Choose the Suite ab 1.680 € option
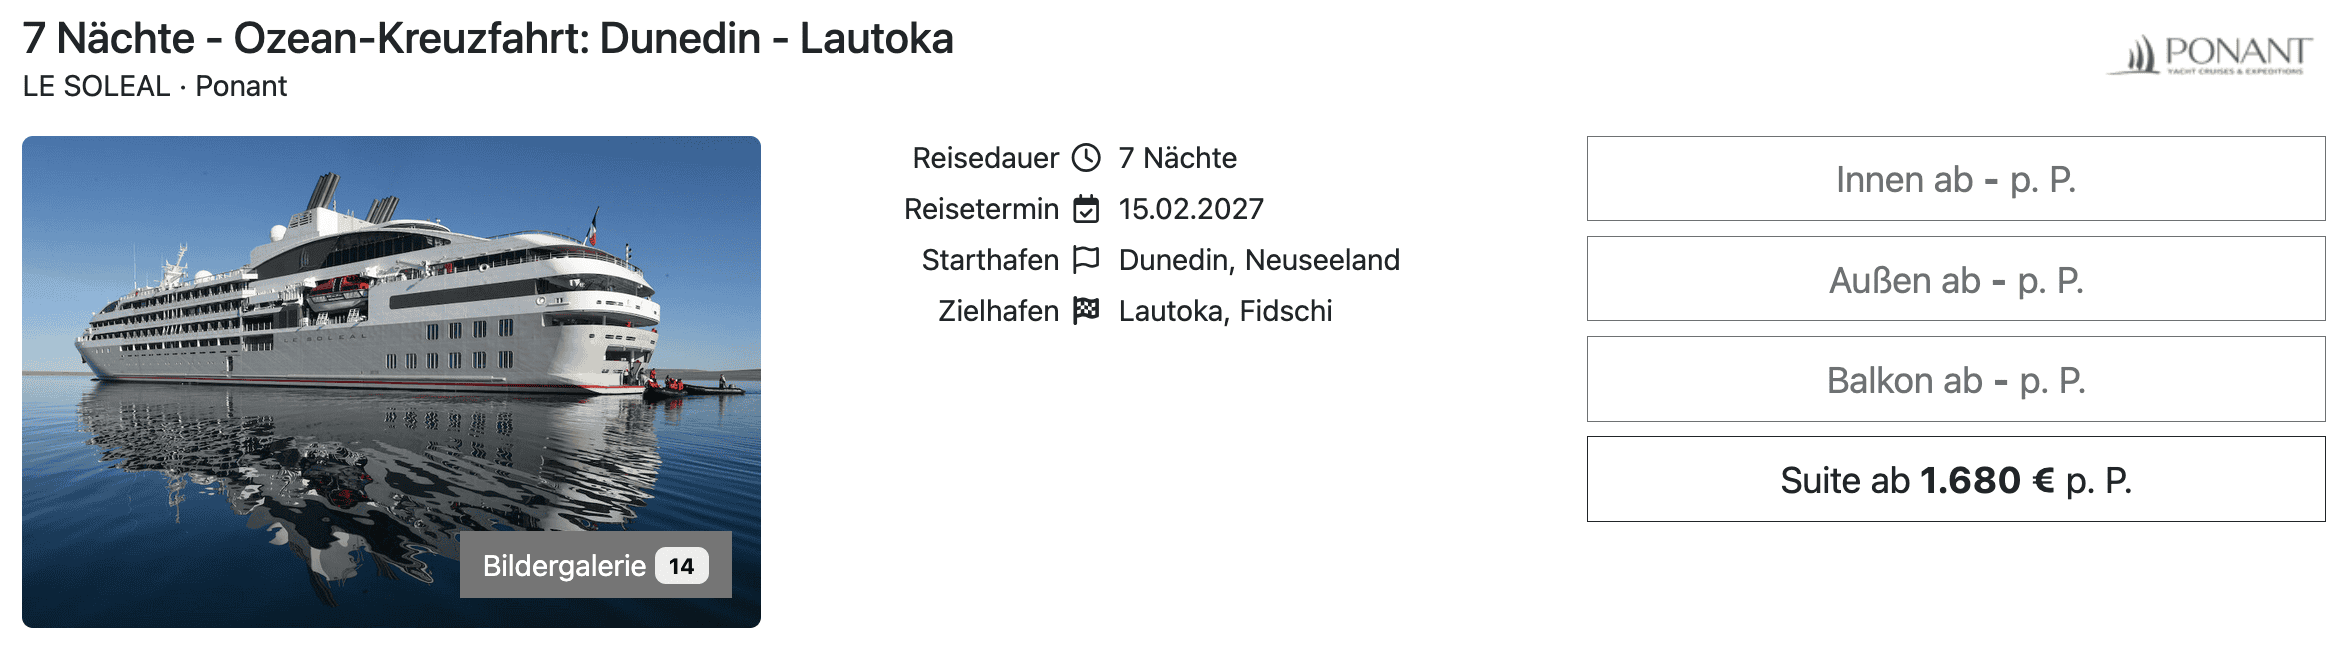The image size is (2346, 648). point(1955,480)
